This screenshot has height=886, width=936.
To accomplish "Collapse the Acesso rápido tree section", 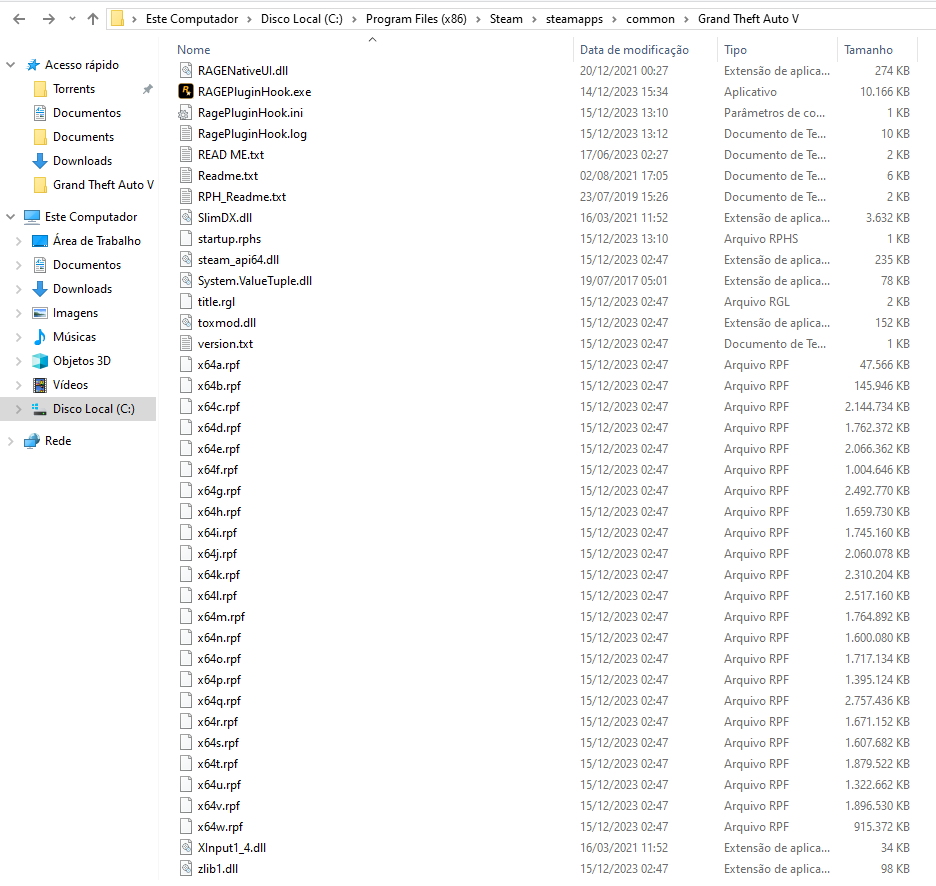I will pyautogui.click(x=10, y=64).
